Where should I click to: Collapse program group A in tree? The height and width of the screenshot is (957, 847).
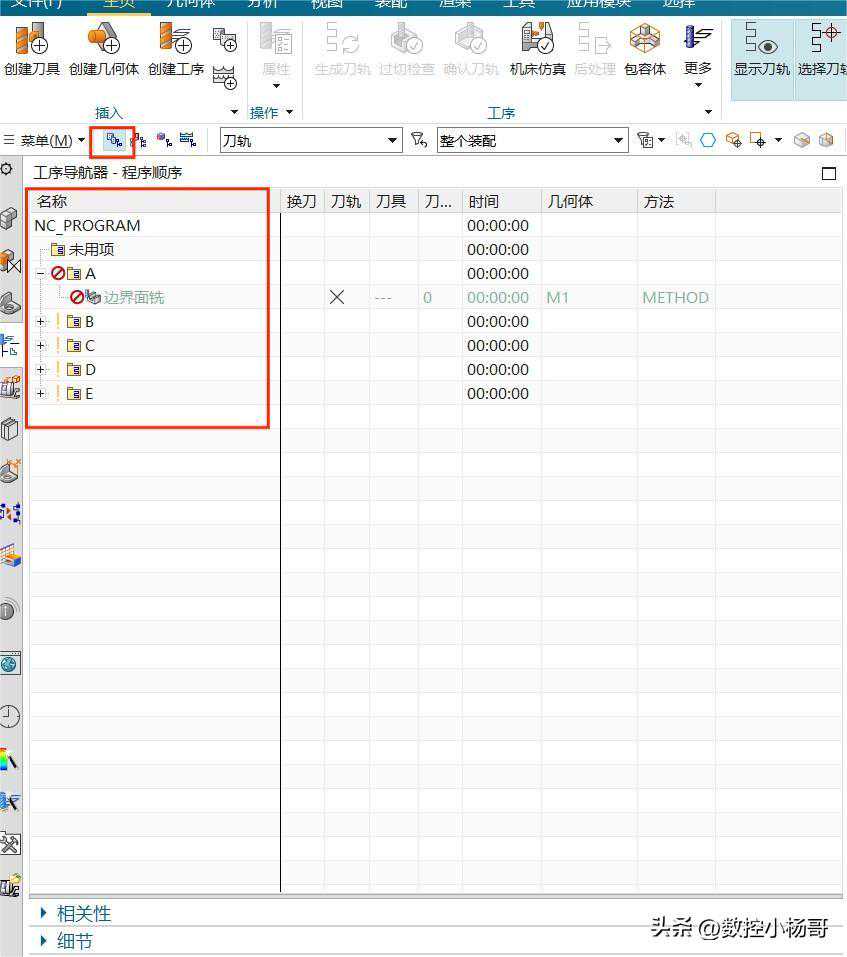click(x=41, y=274)
